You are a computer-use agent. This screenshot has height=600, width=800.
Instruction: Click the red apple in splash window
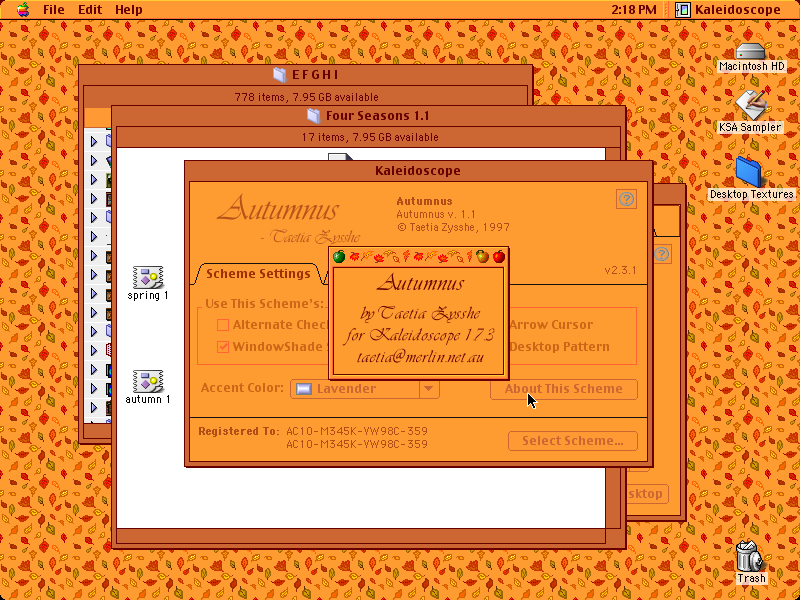pos(499,256)
